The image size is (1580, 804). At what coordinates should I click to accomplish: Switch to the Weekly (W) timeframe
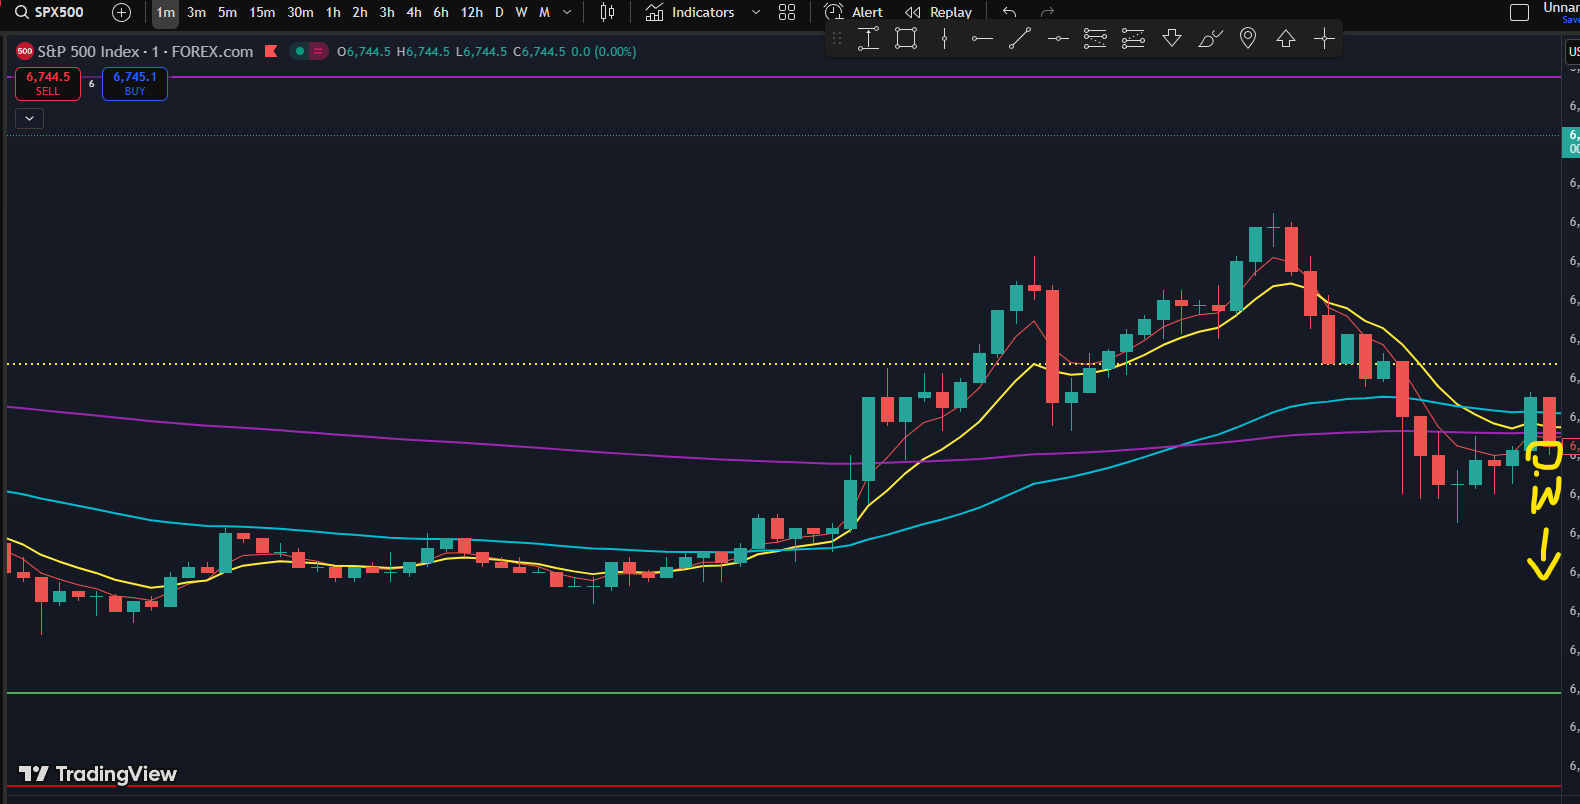tap(521, 12)
